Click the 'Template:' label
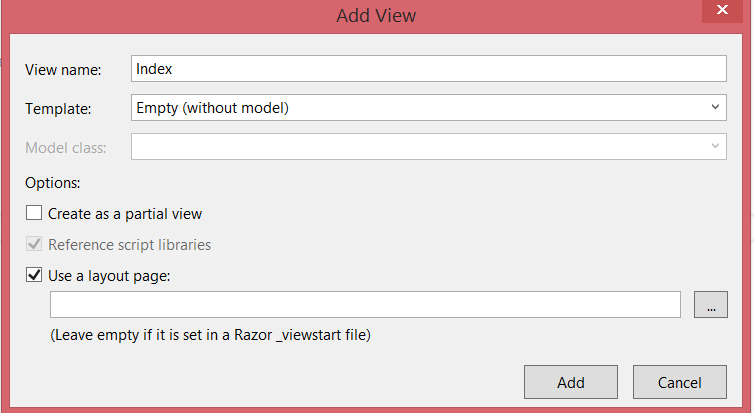The height and width of the screenshot is (413, 754). click(58, 109)
